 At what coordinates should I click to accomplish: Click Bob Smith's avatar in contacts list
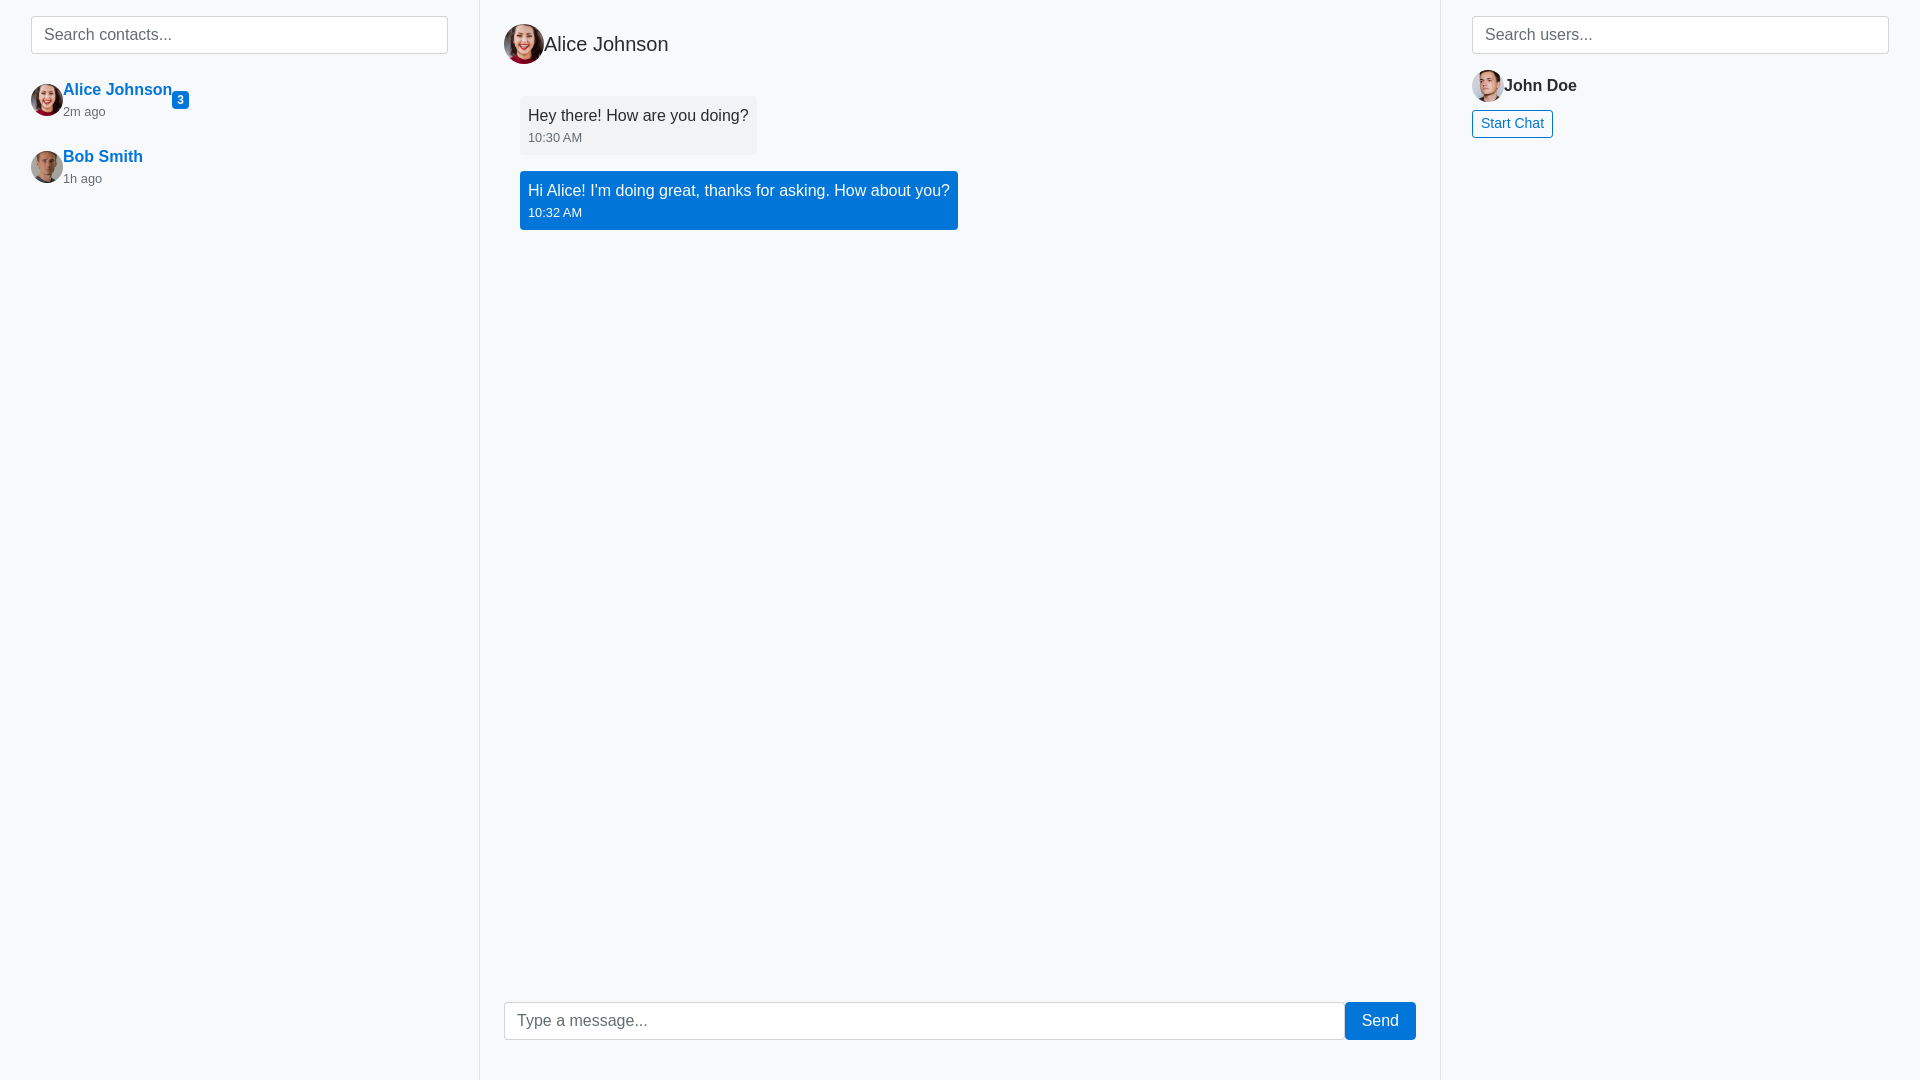[47, 167]
